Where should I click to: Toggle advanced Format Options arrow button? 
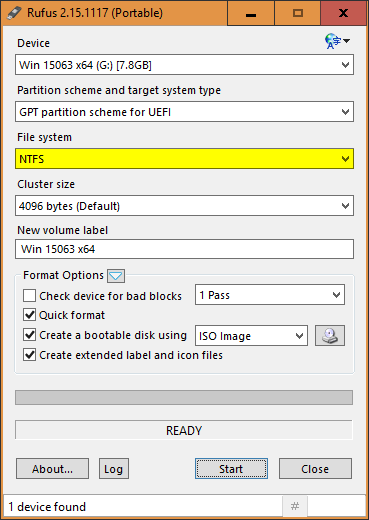point(116,276)
